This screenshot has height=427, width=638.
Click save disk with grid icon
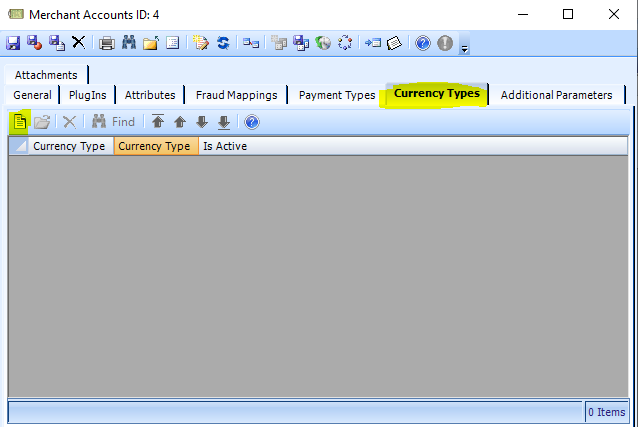301,43
